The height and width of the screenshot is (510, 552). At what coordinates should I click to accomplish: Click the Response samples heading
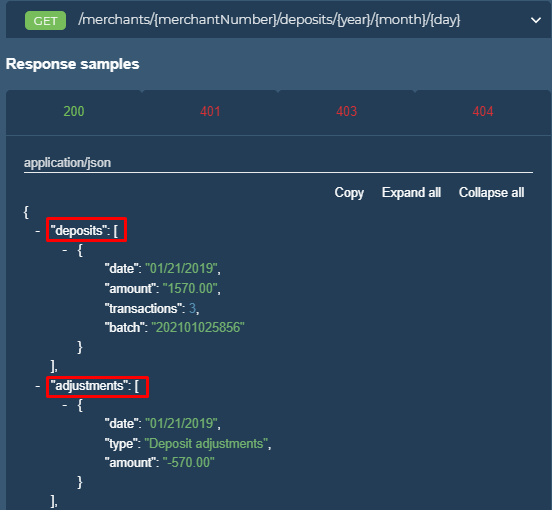point(73,64)
